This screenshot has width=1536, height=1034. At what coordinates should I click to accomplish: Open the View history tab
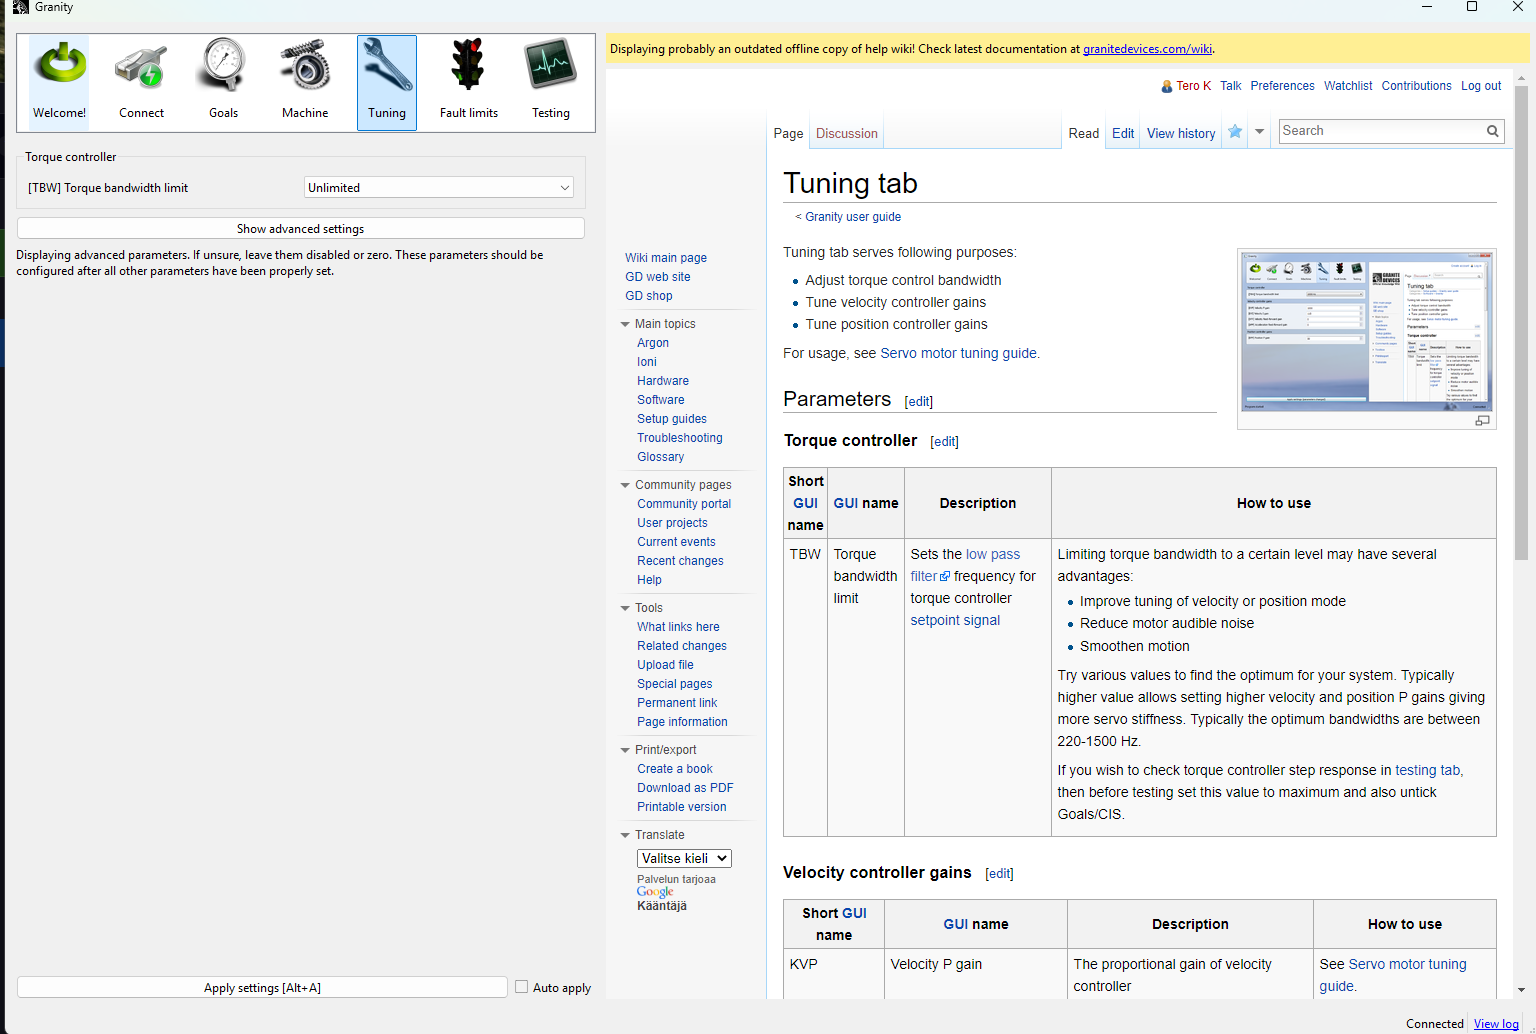(x=1181, y=133)
